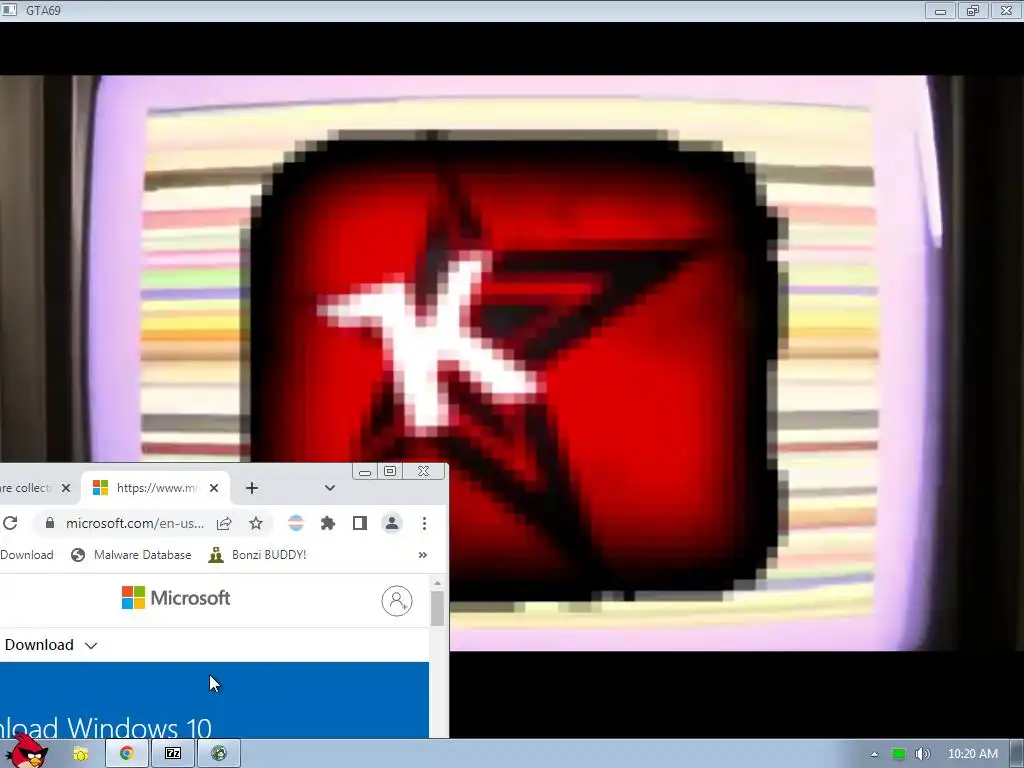Click the page's vertical scrollbar thumb
This screenshot has height=768, width=1024.
pyautogui.click(x=437, y=608)
